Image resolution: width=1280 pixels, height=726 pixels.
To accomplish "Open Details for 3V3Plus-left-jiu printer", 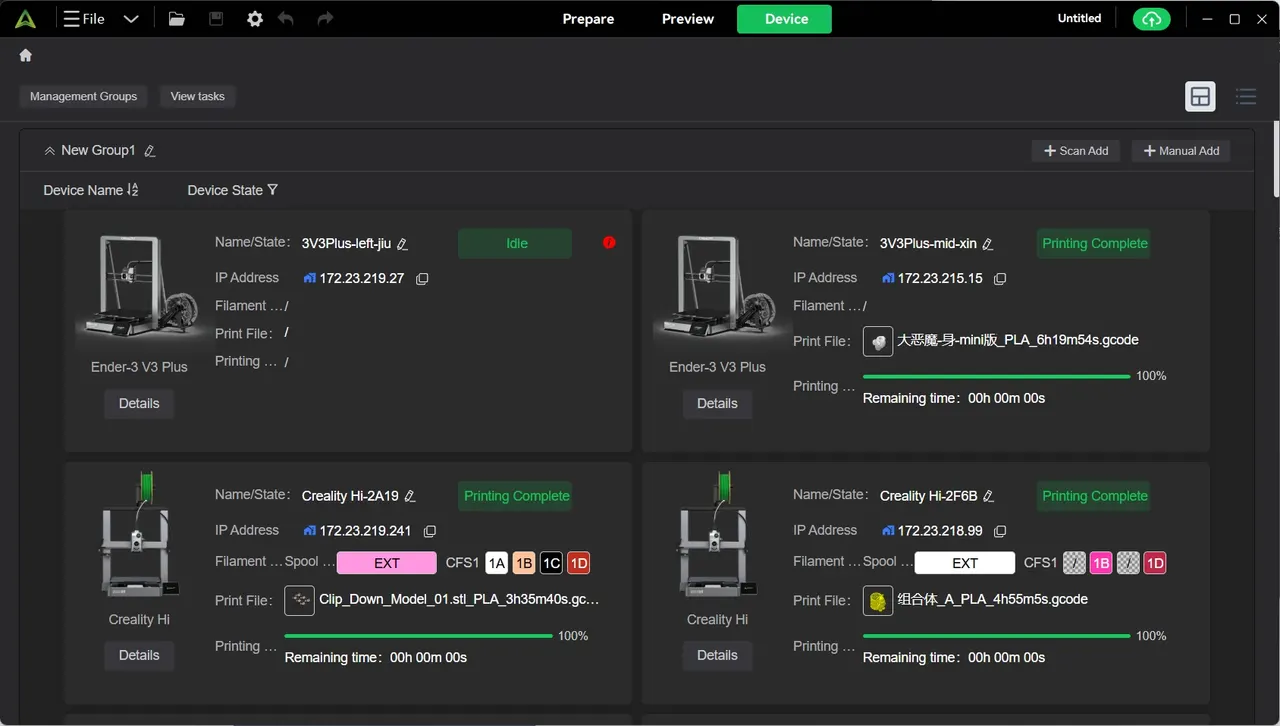I will (x=139, y=403).
